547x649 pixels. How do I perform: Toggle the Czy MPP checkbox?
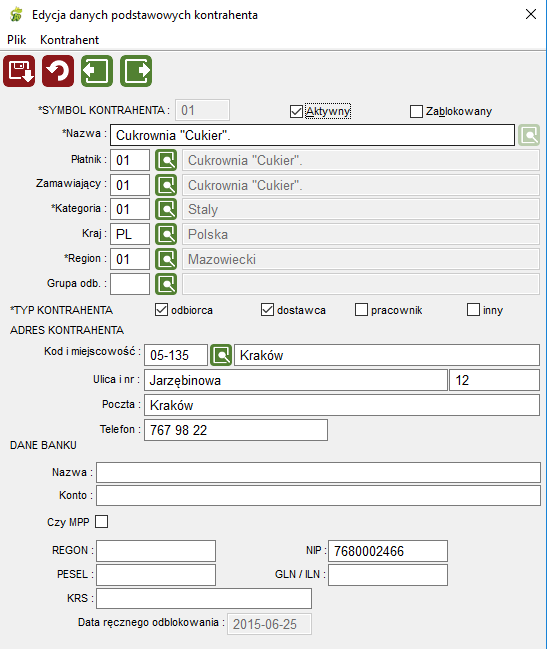(101, 522)
